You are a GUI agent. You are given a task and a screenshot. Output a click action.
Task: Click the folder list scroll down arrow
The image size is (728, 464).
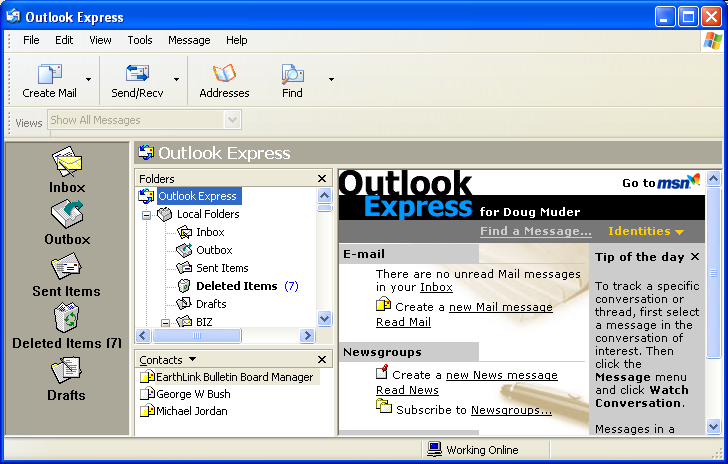click(x=325, y=318)
